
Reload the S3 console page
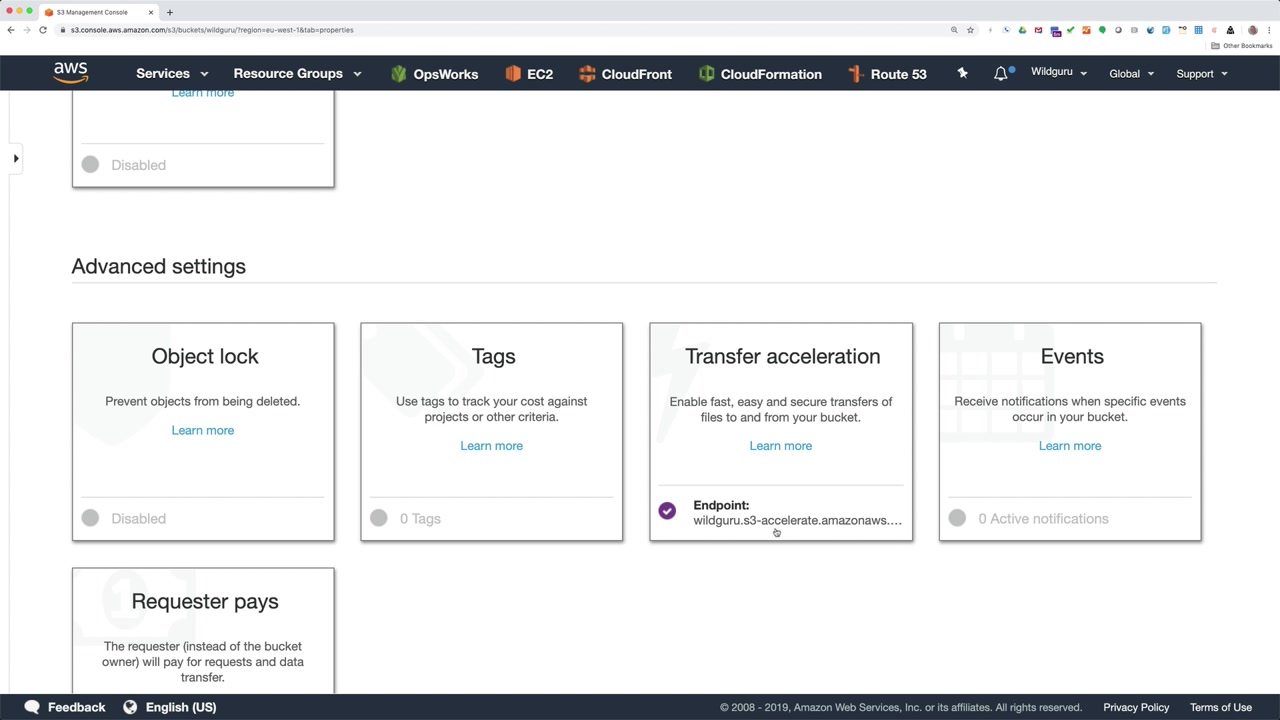click(43, 30)
